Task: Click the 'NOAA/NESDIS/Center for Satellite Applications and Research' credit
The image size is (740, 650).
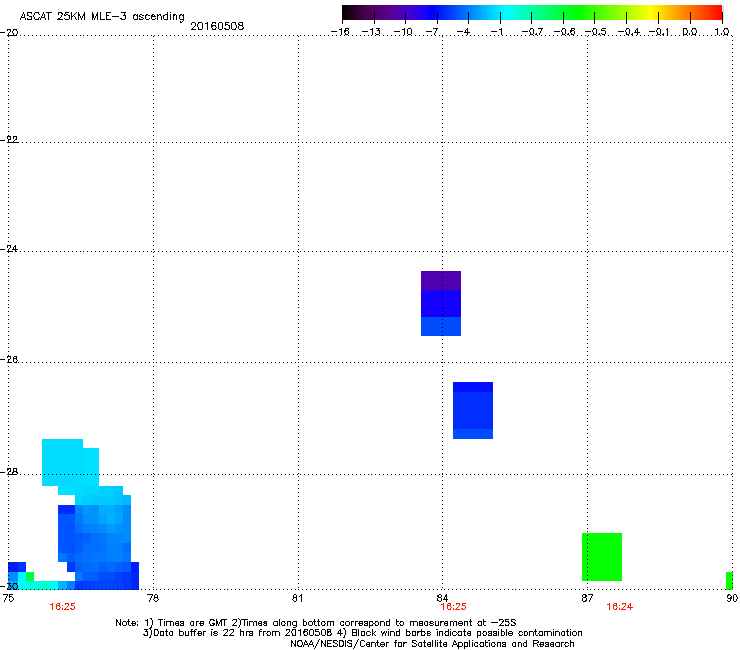Action: 432,644
